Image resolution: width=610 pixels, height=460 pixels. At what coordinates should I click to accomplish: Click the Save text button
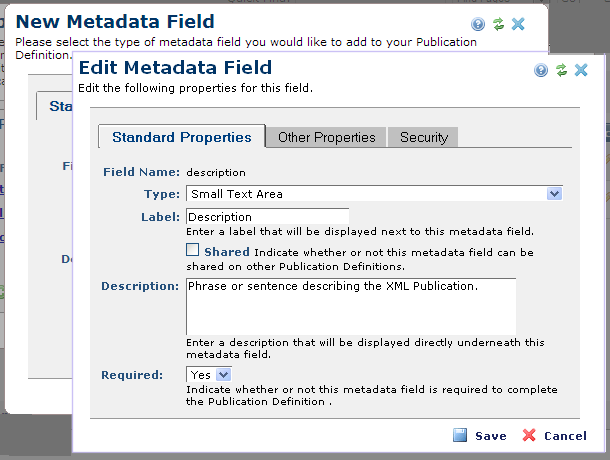(x=490, y=436)
